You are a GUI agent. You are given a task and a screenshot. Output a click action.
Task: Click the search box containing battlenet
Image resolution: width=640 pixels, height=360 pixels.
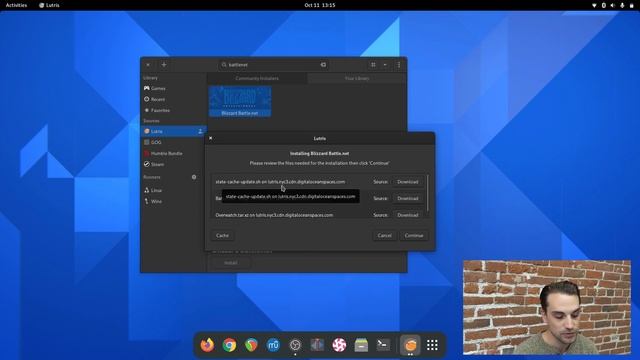click(x=273, y=64)
